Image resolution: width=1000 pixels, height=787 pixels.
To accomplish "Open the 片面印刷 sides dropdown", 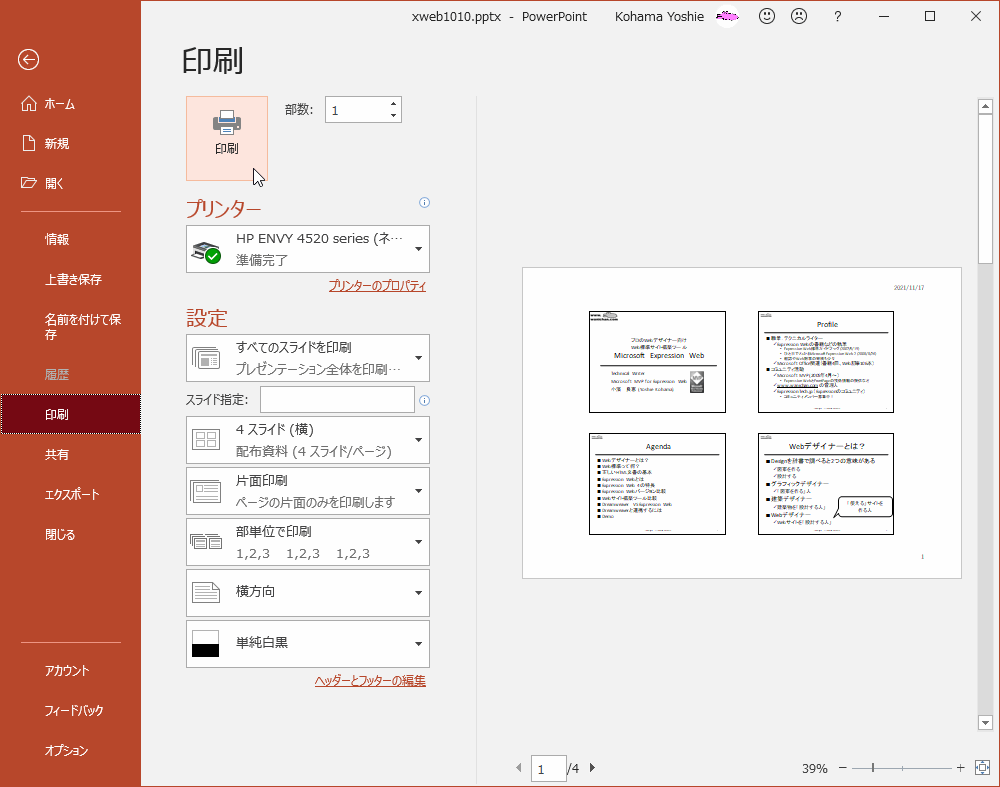I will coord(307,491).
